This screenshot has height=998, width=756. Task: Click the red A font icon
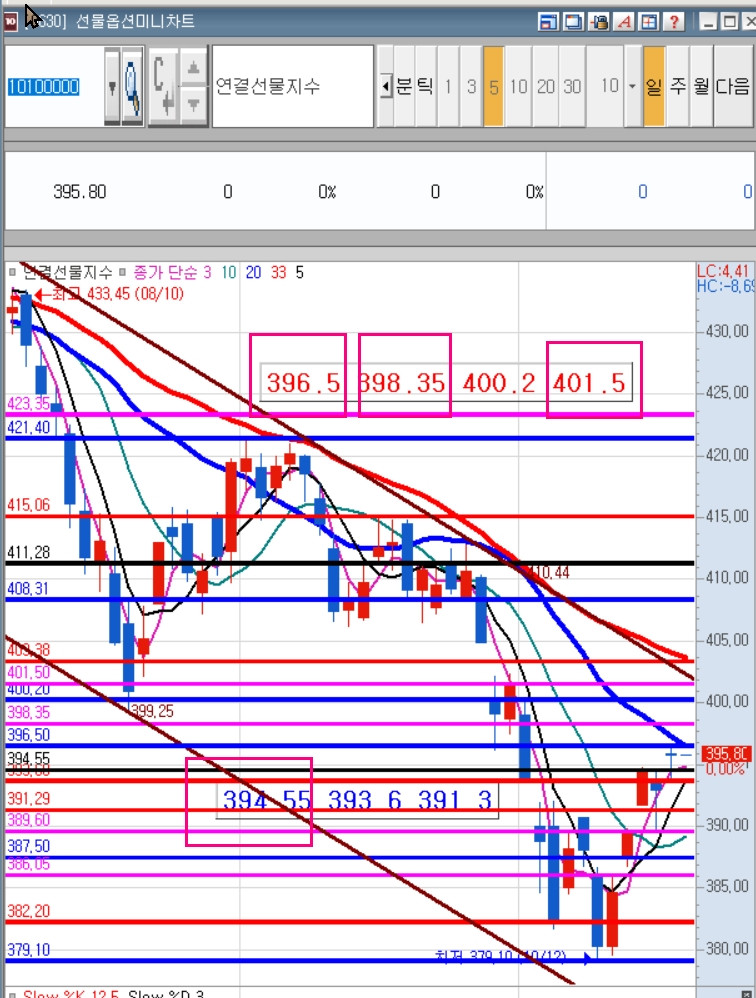(624, 21)
